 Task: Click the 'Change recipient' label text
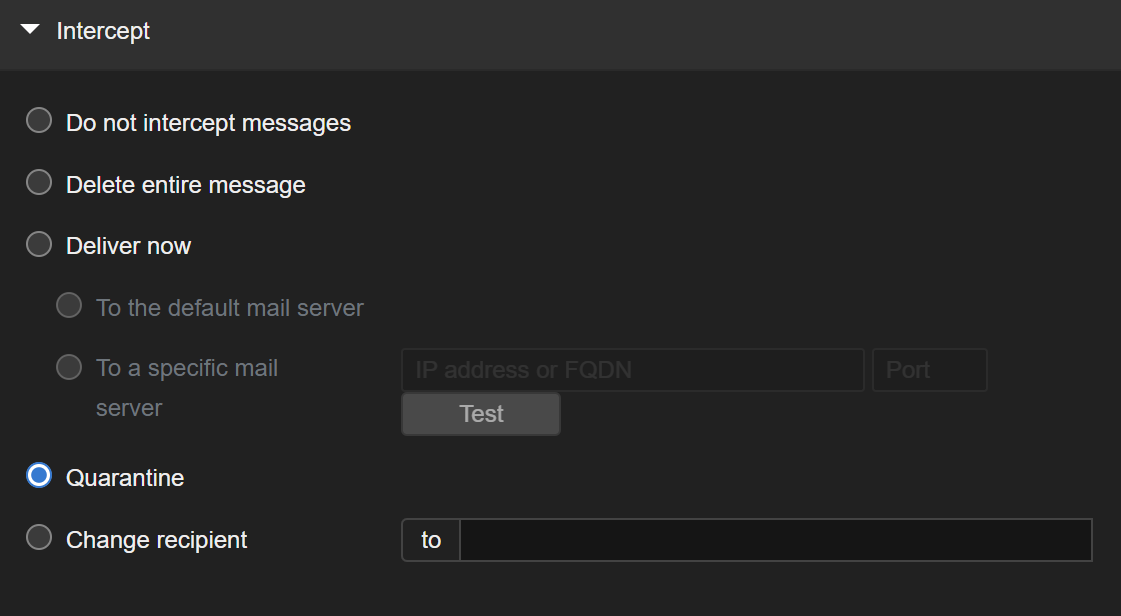click(x=156, y=540)
